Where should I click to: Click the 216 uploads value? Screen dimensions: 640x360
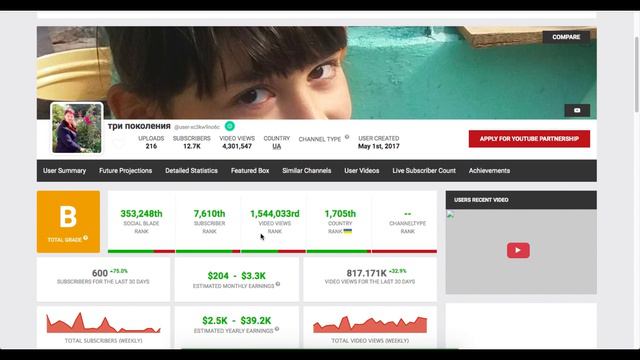click(151, 146)
